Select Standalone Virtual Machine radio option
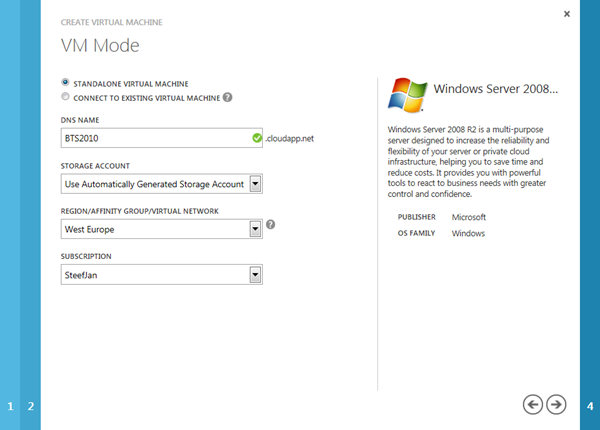Viewport: 600px width, 430px height. point(66,83)
